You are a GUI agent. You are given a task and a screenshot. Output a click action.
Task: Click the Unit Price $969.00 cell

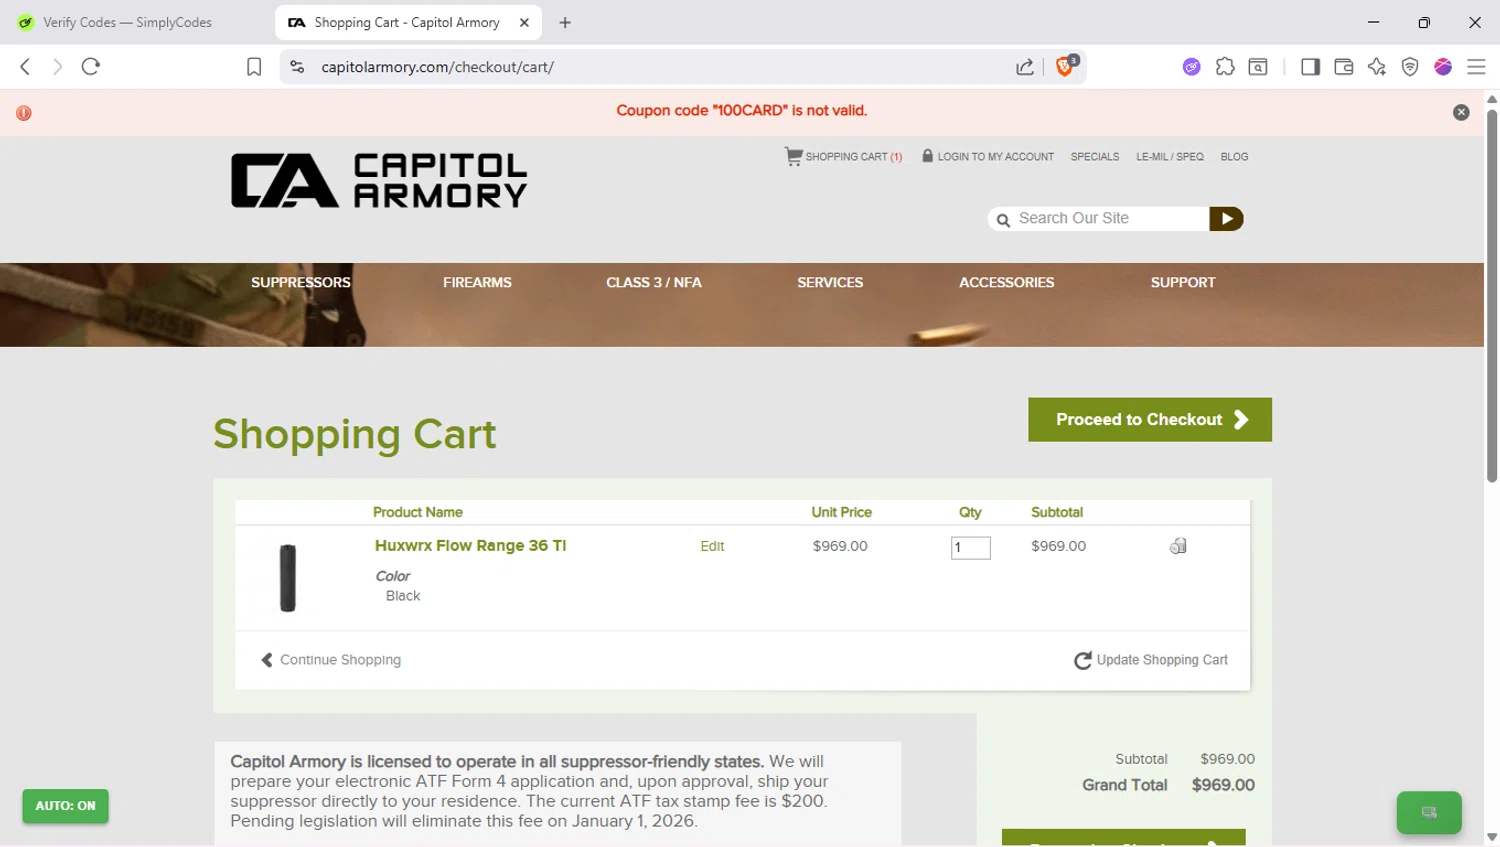point(840,546)
